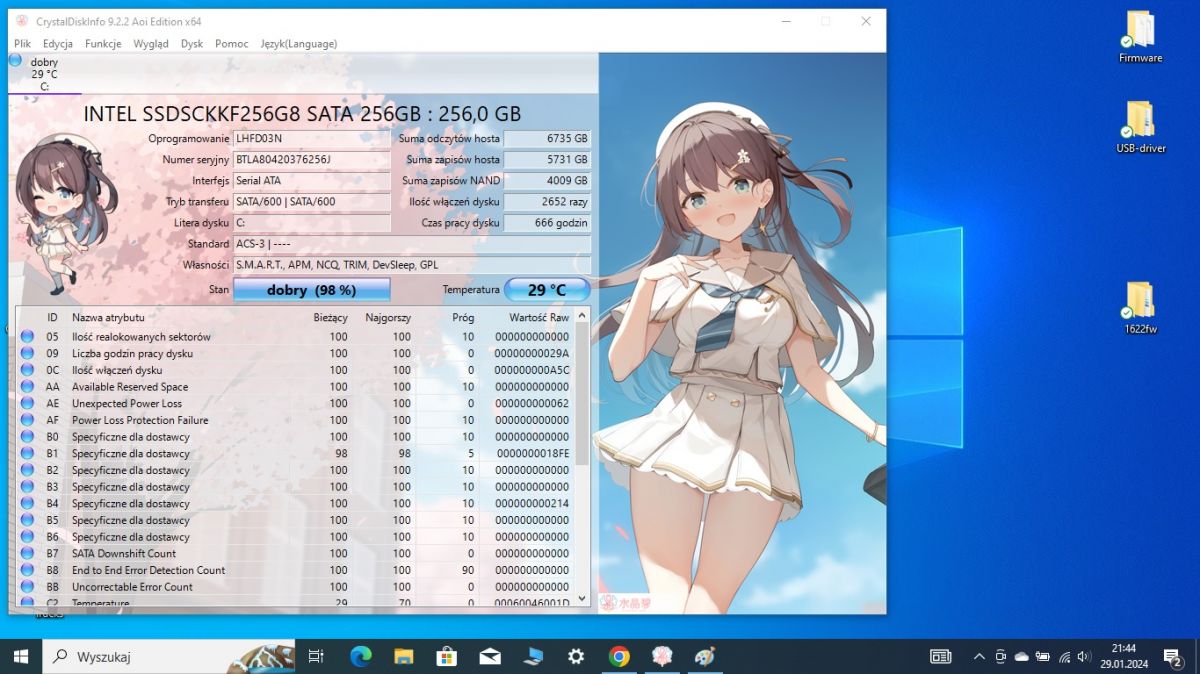Open the Pomoc menu
1200x674 pixels.
(x=232, y=44)
